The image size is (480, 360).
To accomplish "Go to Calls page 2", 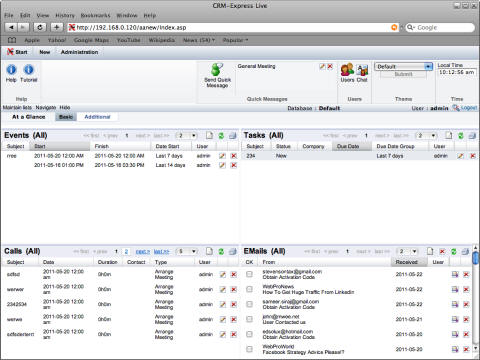I will coord(126,251).
